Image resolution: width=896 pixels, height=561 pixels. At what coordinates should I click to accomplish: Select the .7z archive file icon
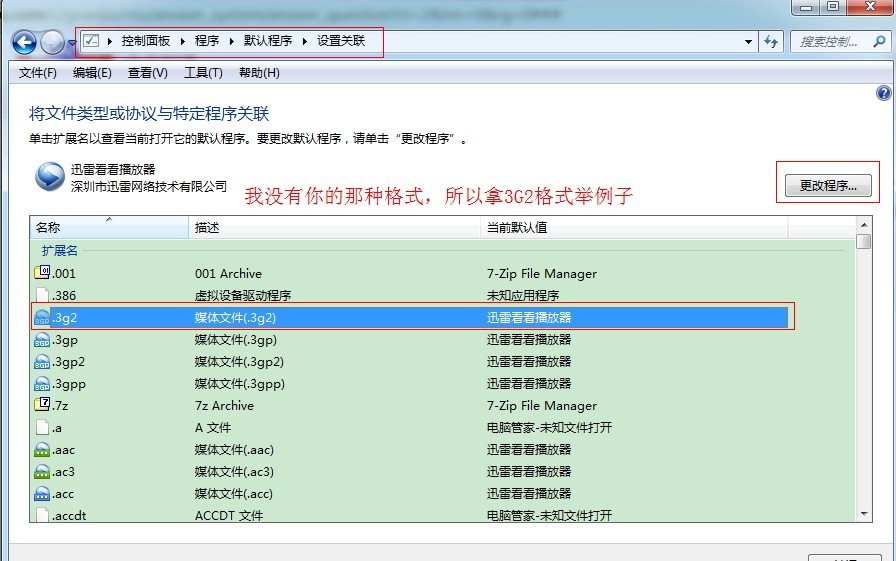click(x=42, y=405)
